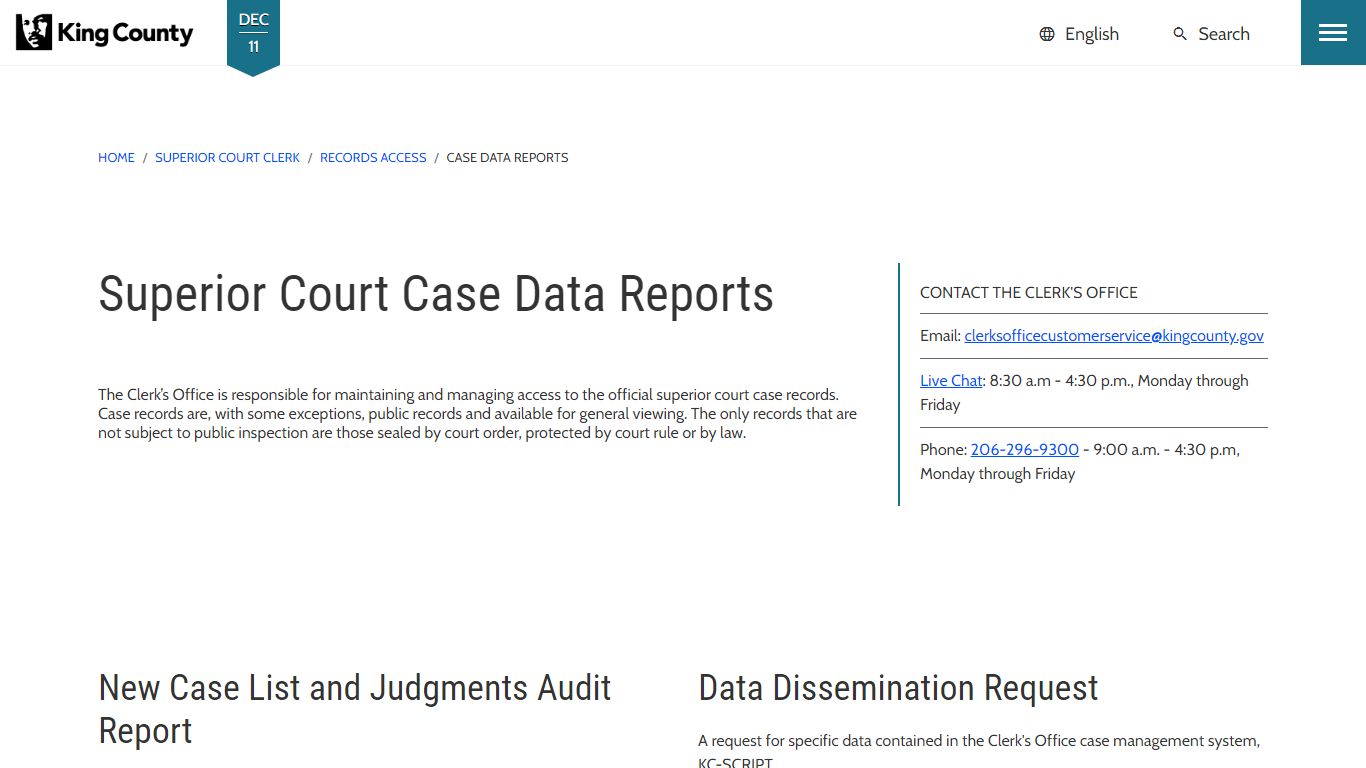This screenshot has width=1366, height=768.
Task: Click the paragraph starting "The Clerk's Office is responsible"
Action: 478,414
